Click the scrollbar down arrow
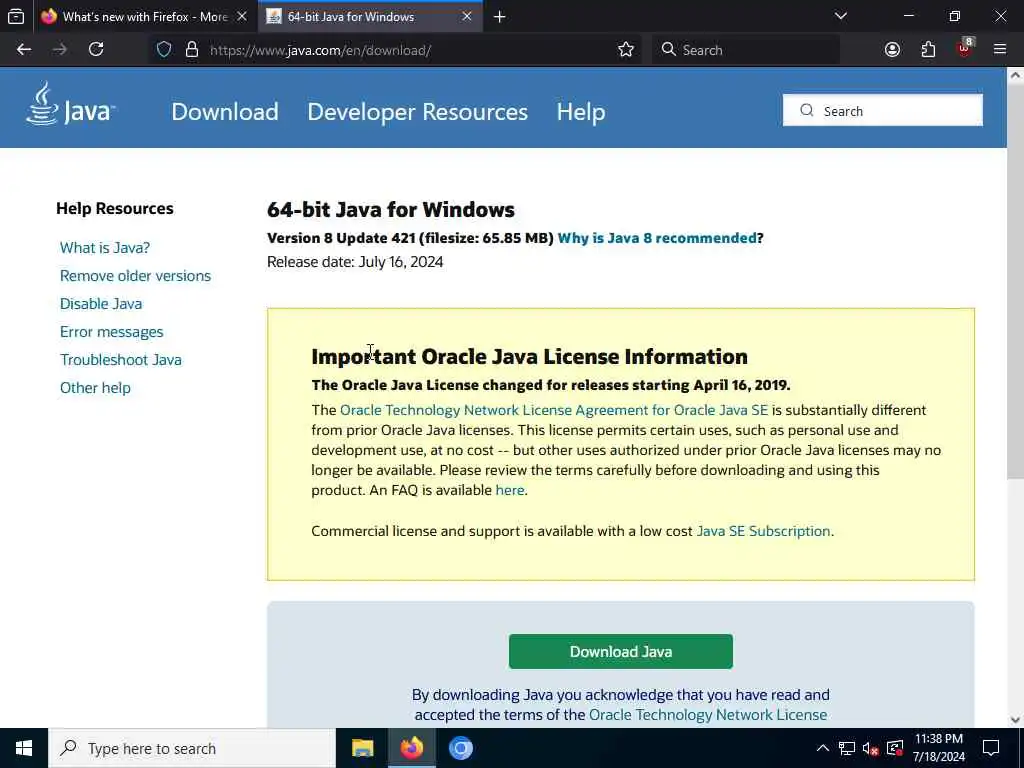Screen dimensions: 1024x768 coord(1015,720)
